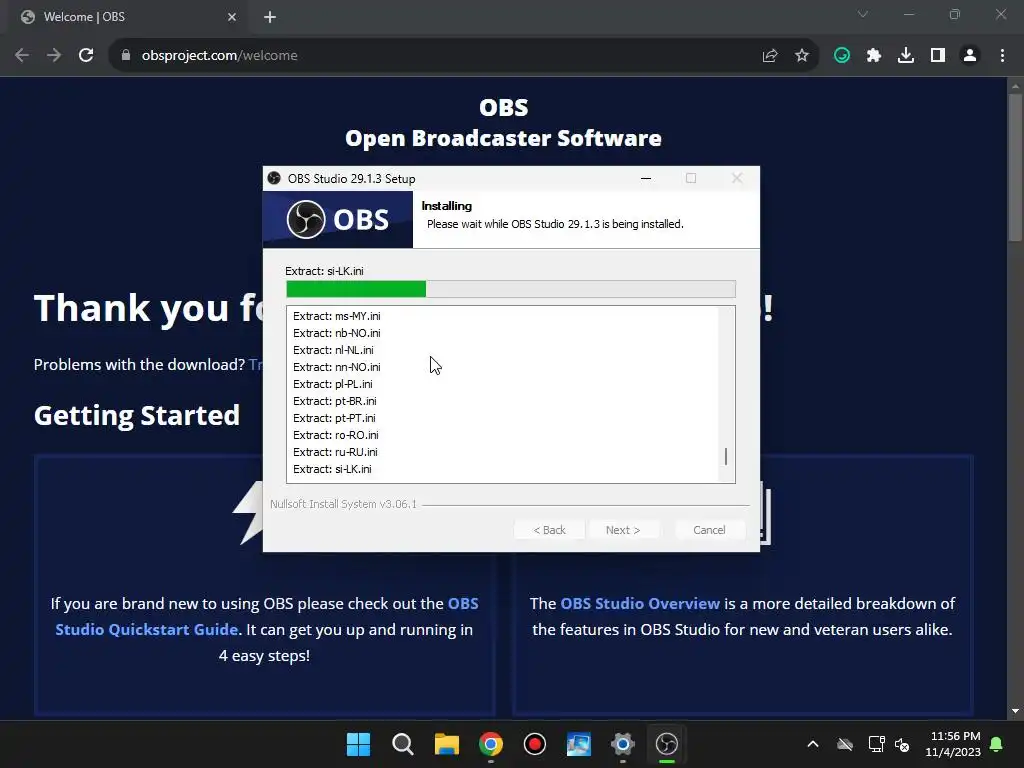Open Chrome downloads tray icon
1024x768 pixels.
[x=906, y=56]
